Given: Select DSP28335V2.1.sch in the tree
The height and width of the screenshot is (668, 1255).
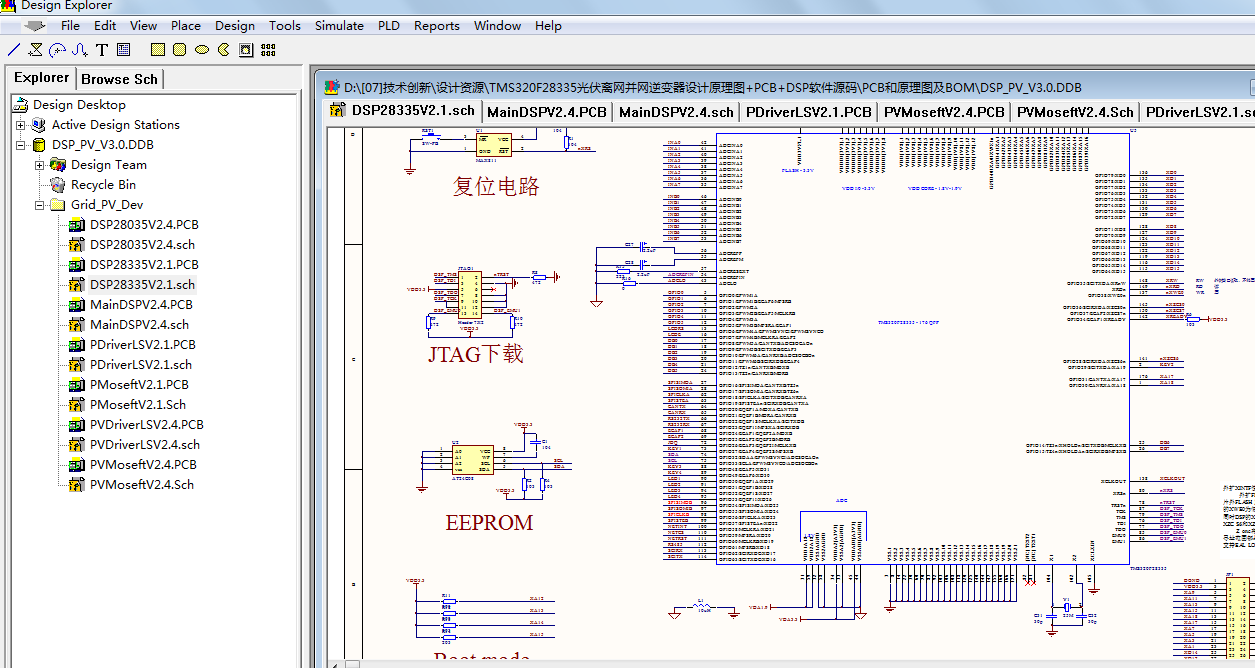Looking at the screenshot, I should click(x=142, y=285).
